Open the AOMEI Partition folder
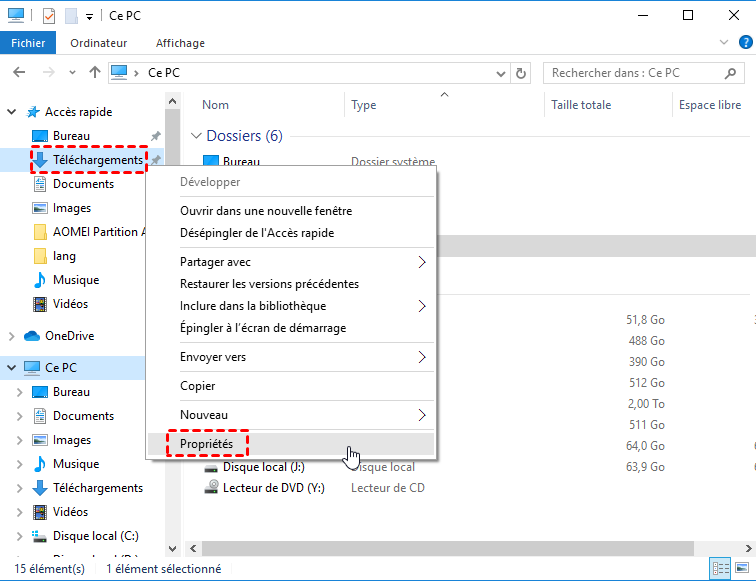The height and width of the screenshot is (581, 756). click(89, 232)
